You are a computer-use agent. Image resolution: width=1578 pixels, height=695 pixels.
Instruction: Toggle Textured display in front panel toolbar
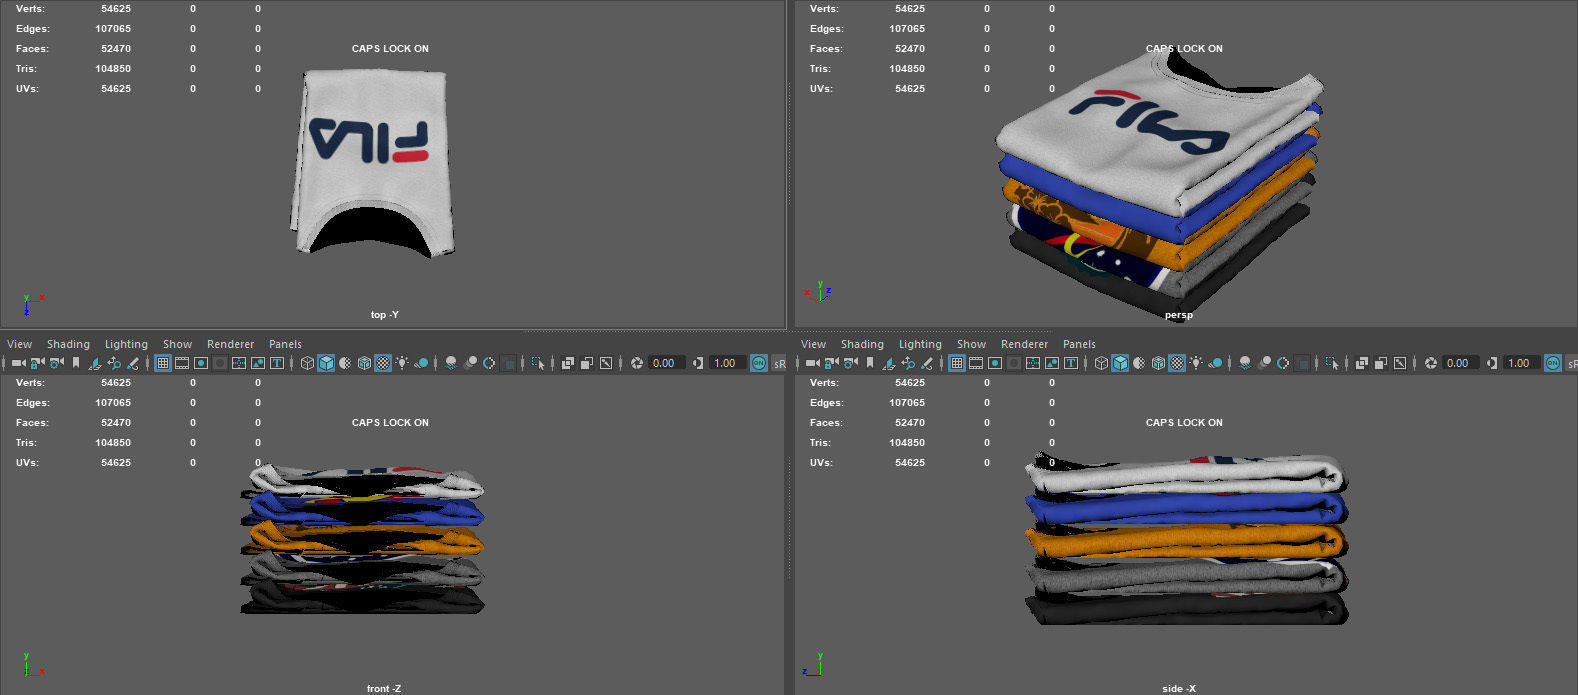pyautogui.click(x=383, y=363)
